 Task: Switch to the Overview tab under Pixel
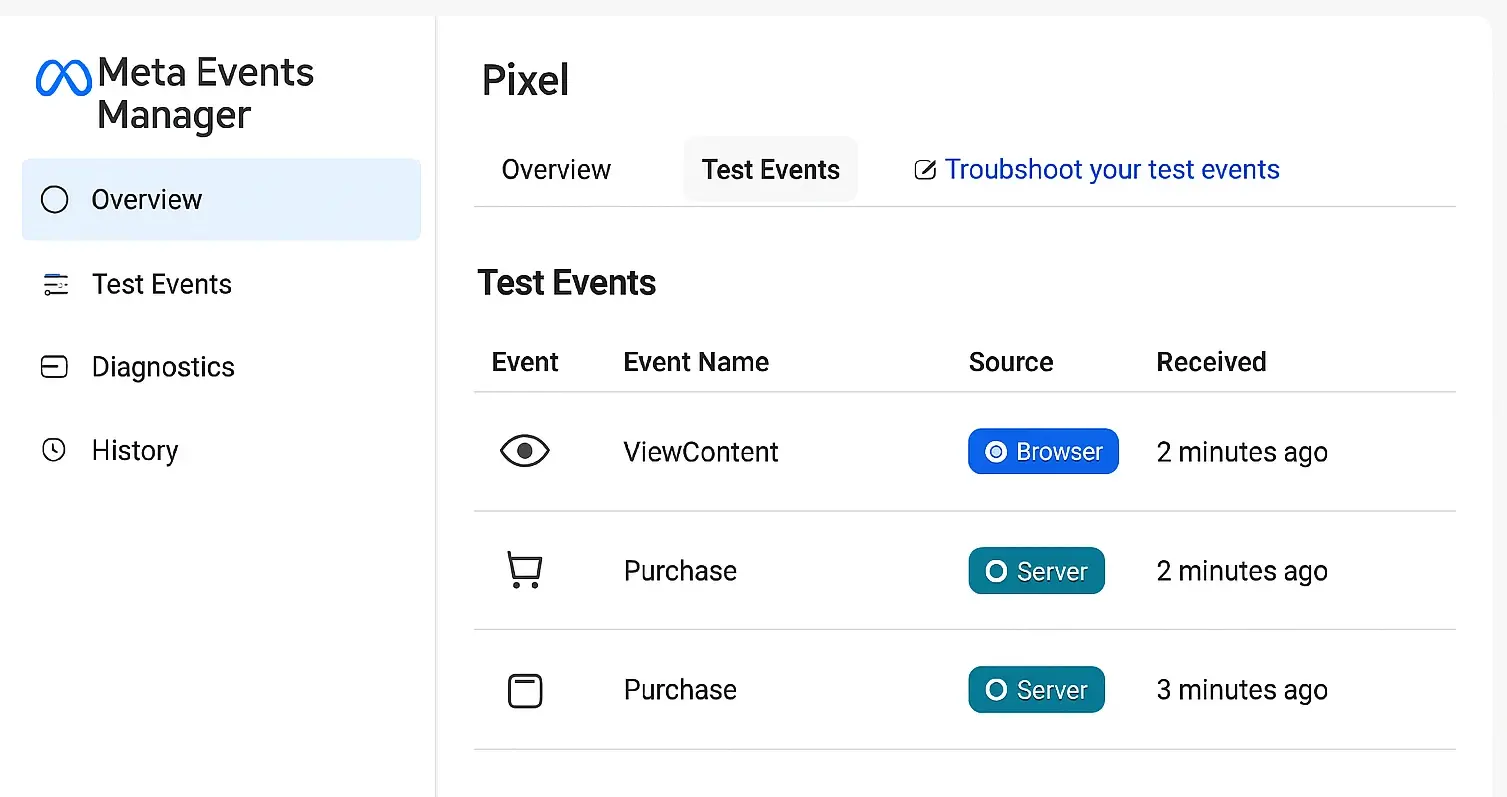tap(556, 170)
